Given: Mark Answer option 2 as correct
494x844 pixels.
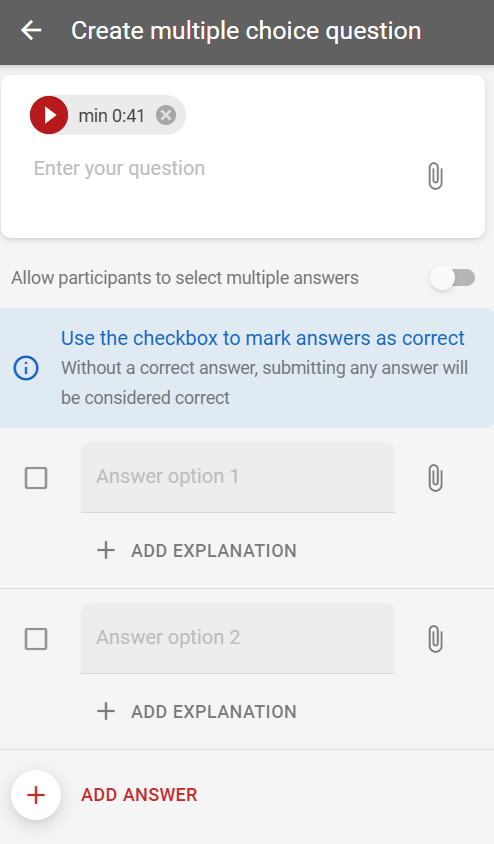Looking at the screenshot, I should pos(36,639).
